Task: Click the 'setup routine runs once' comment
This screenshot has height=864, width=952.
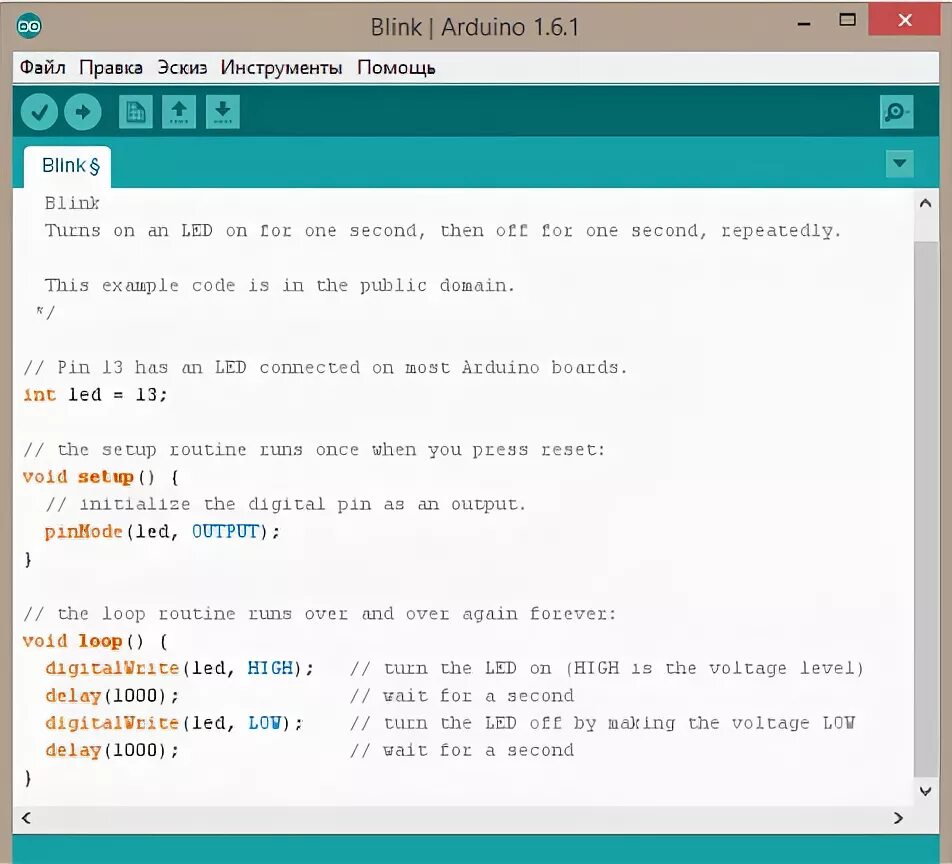Action: click(x=314, y=449)
